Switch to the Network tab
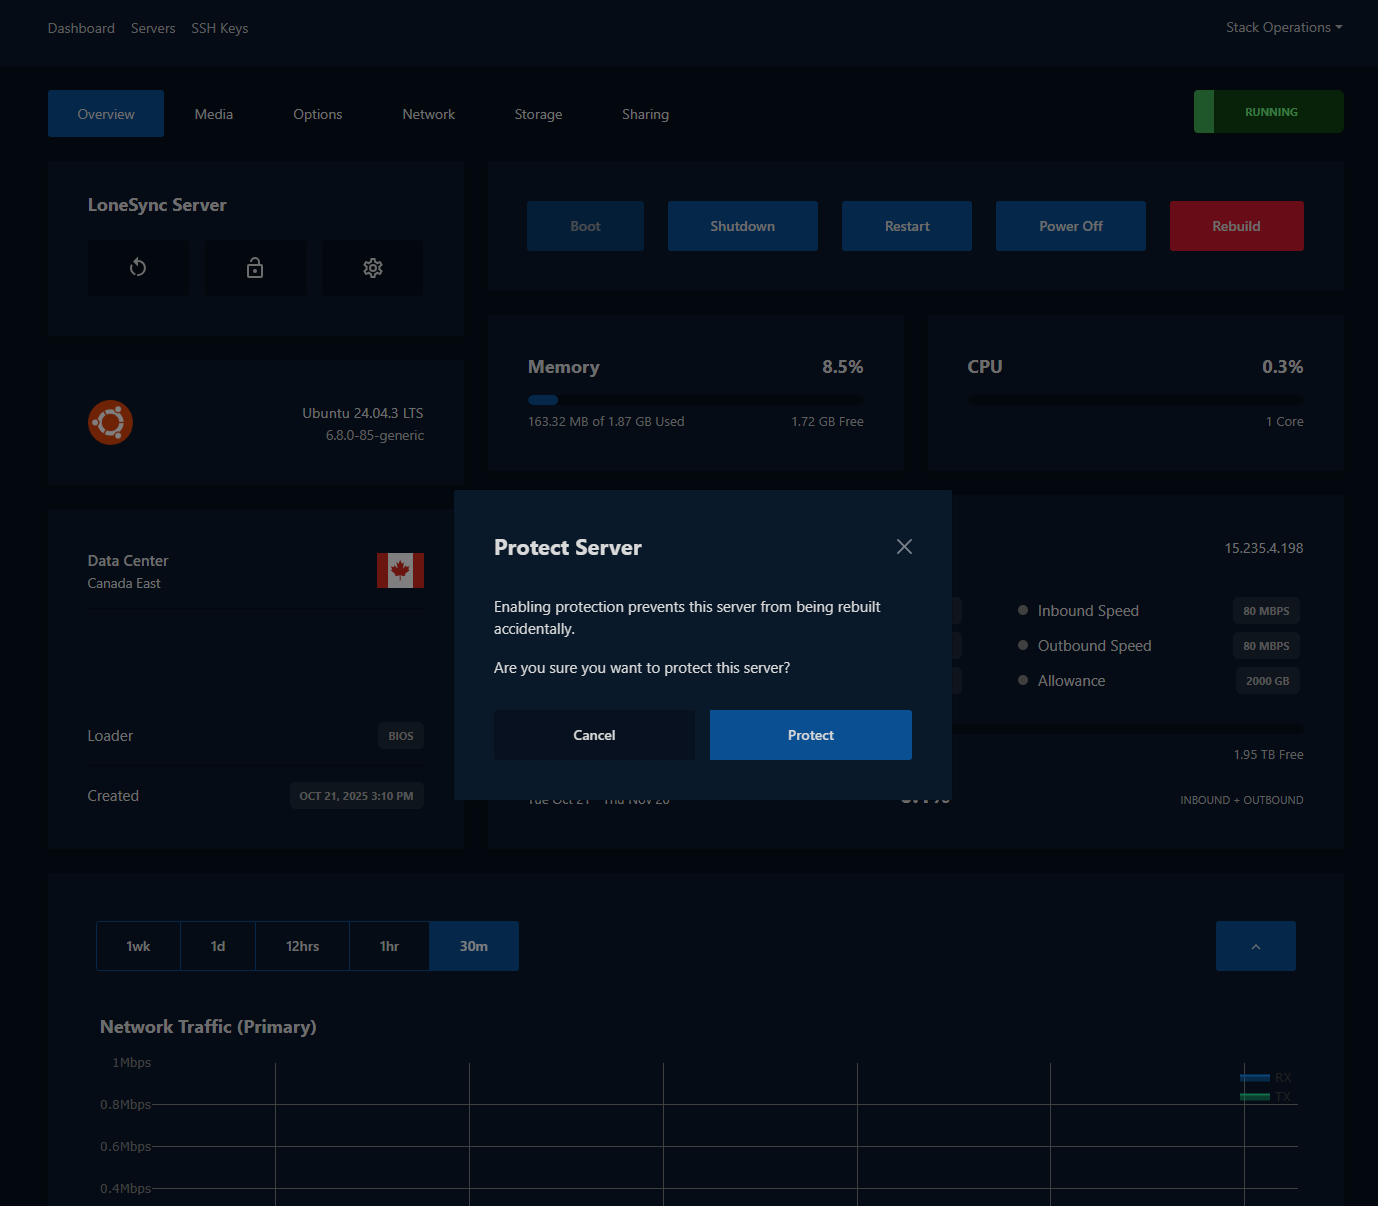 tap(428, 114)
